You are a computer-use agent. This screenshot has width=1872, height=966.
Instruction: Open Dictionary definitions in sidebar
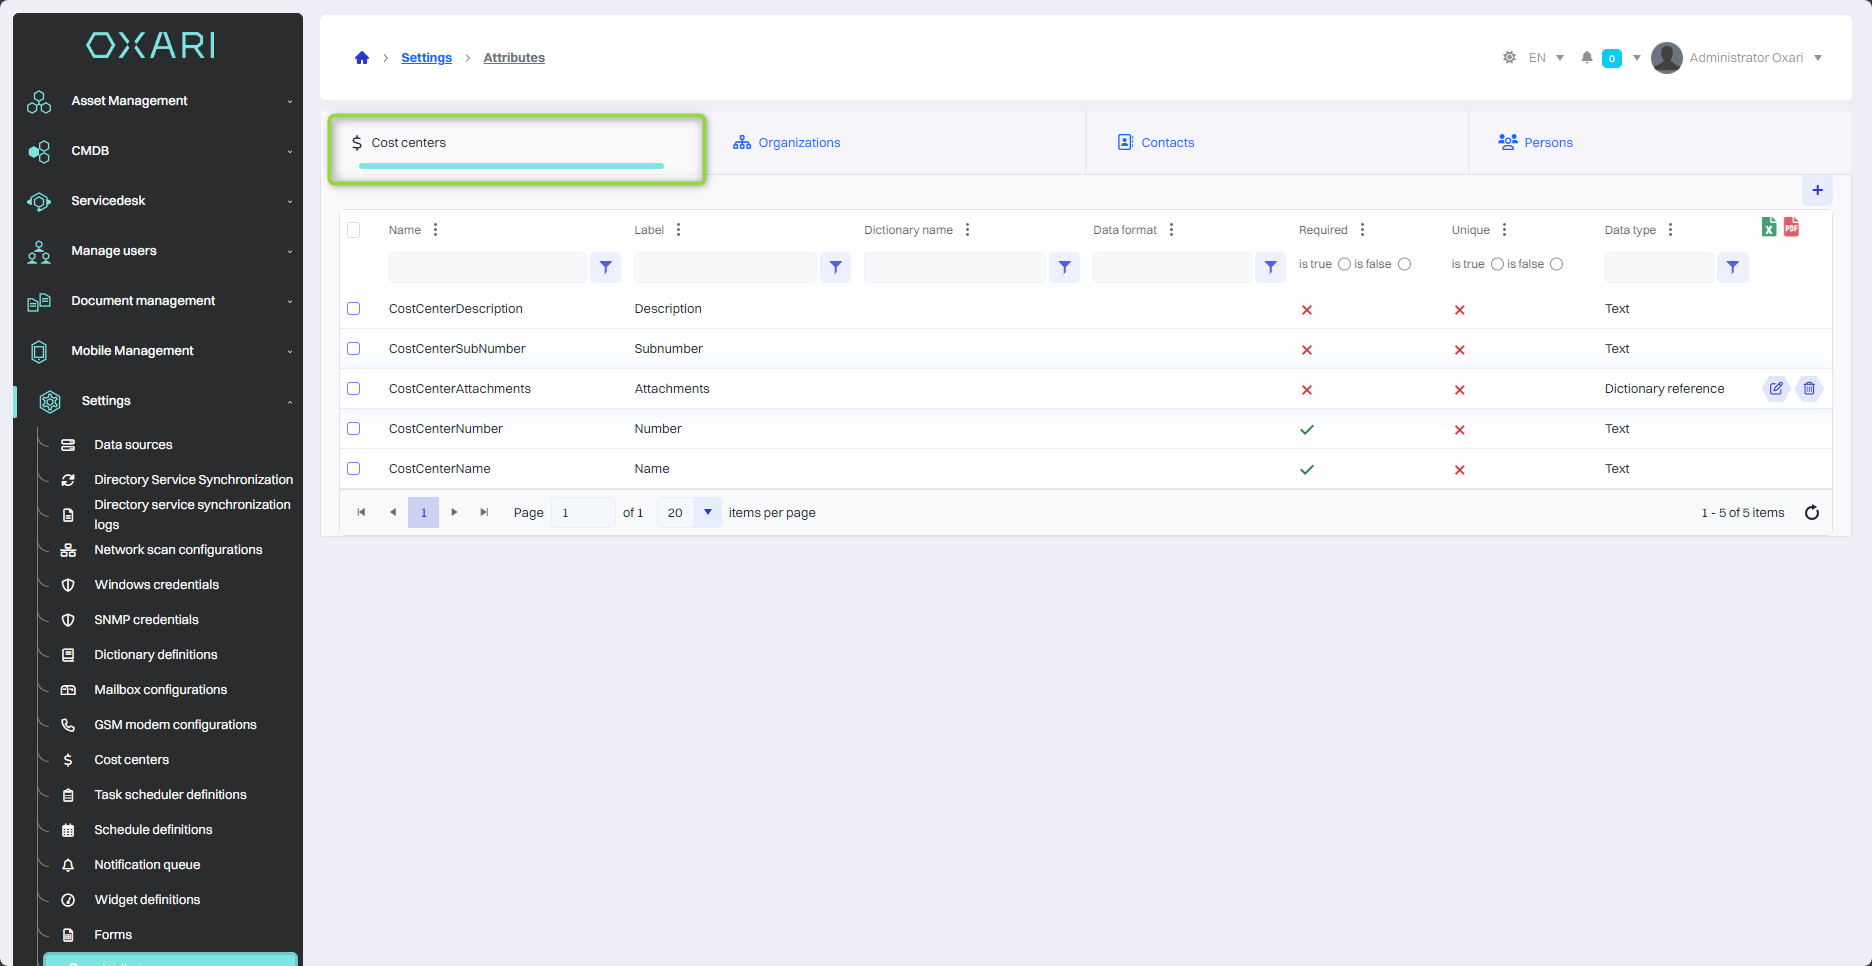point(156,655)
